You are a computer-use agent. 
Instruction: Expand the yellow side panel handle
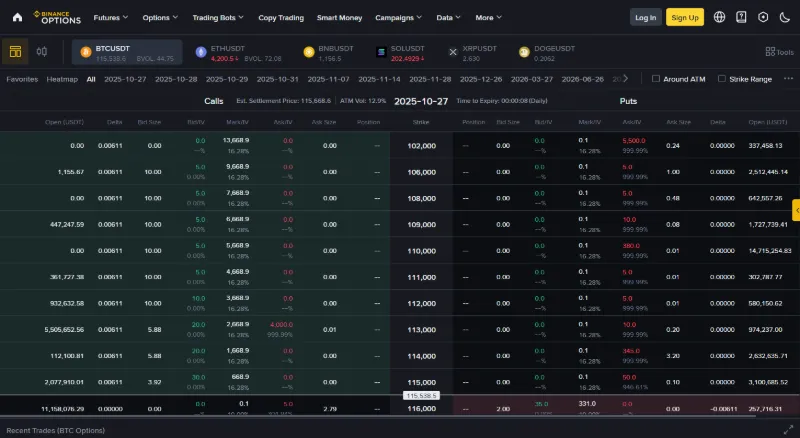point(796,210)
